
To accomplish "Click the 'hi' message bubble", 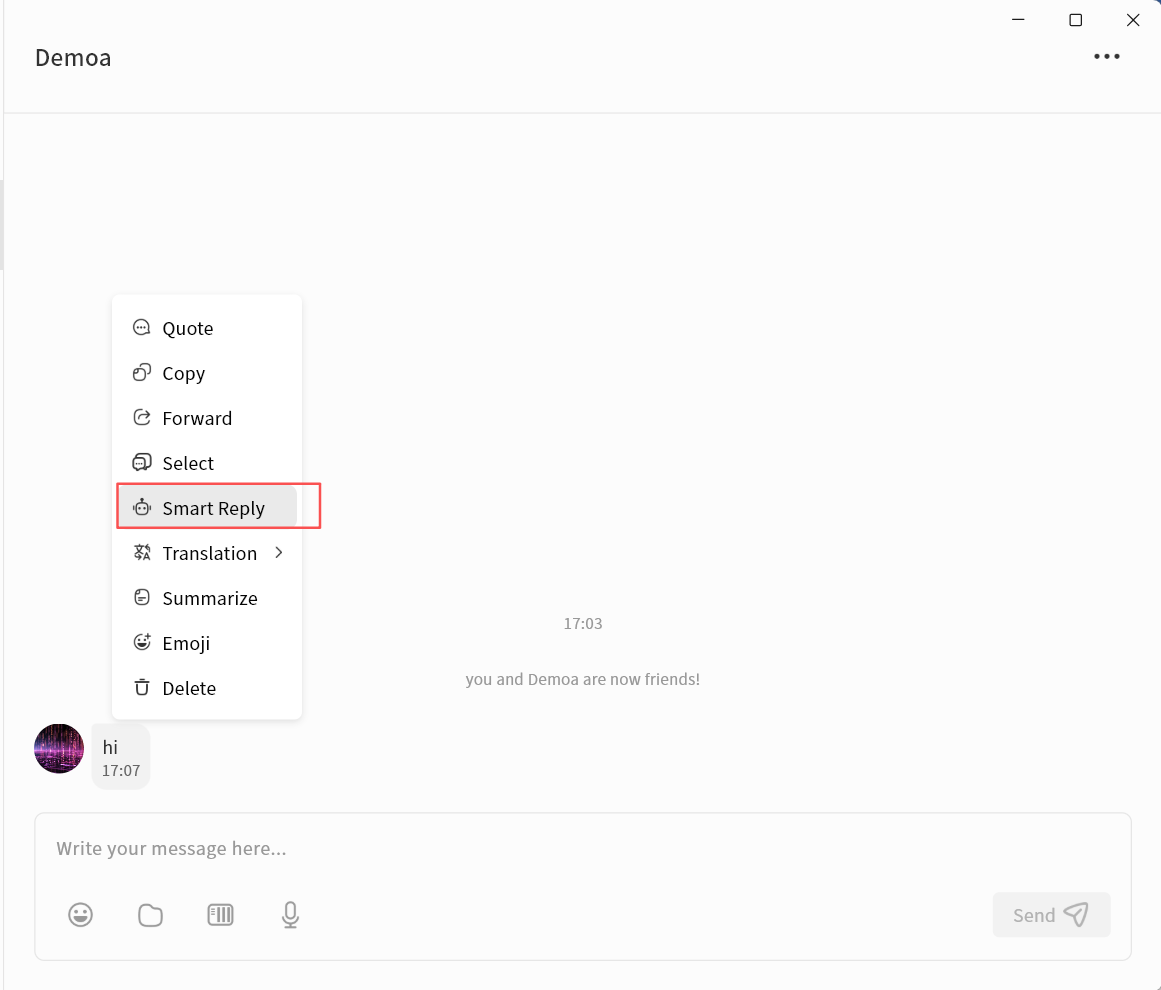I will coord(121,757).
